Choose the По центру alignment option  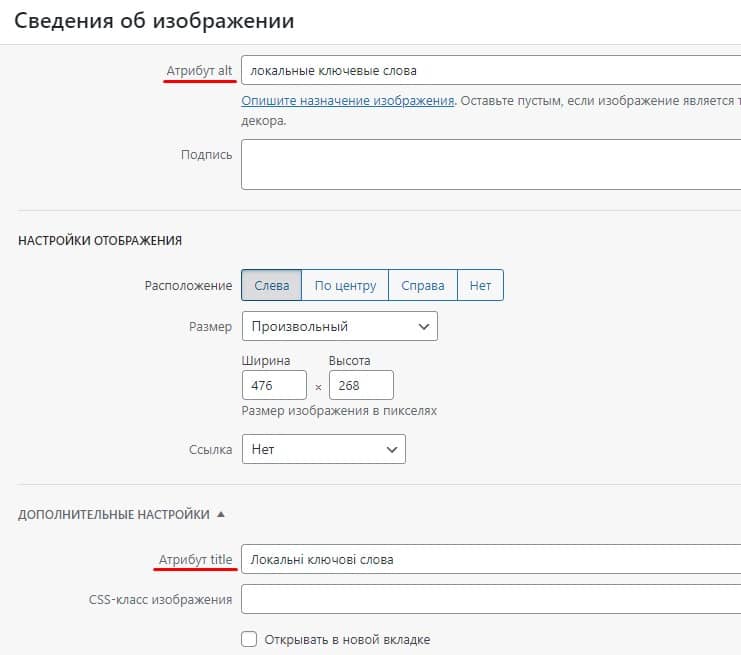coord(345,285)
